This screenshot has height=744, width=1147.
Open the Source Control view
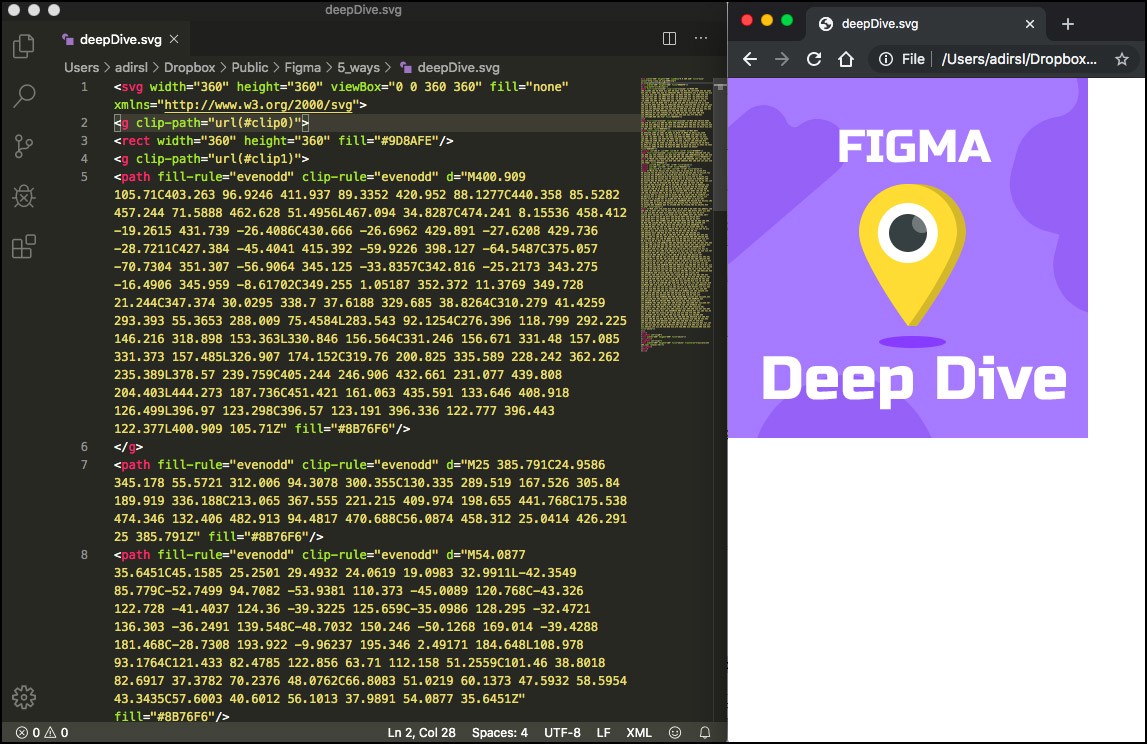[x=22, y=145]
